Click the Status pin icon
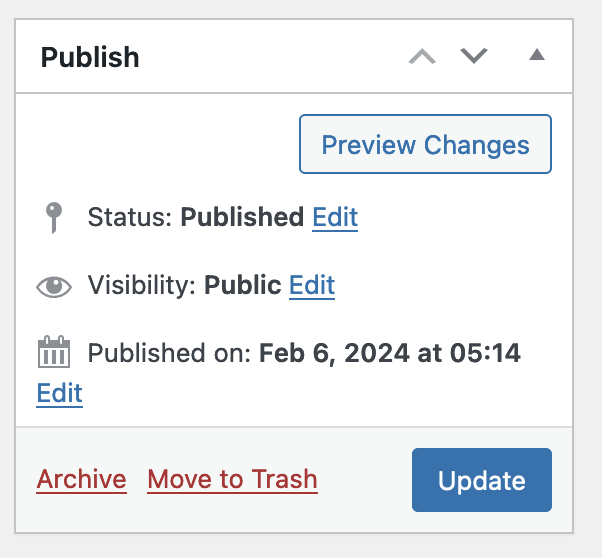The image size is (602, 558). [x=54, y=217]
